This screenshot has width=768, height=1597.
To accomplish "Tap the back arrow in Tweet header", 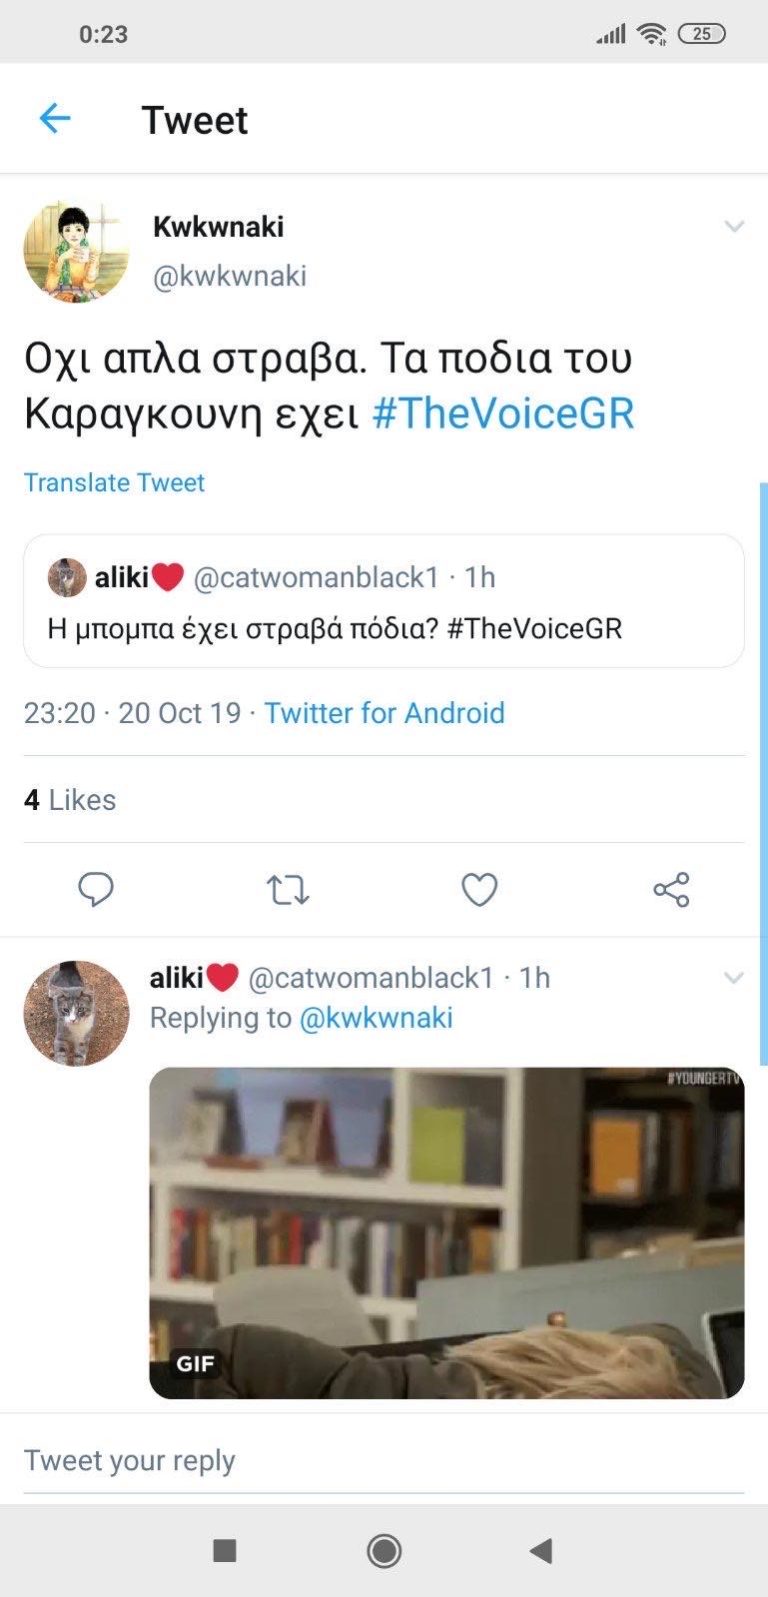I will click(x=55, y=119).
